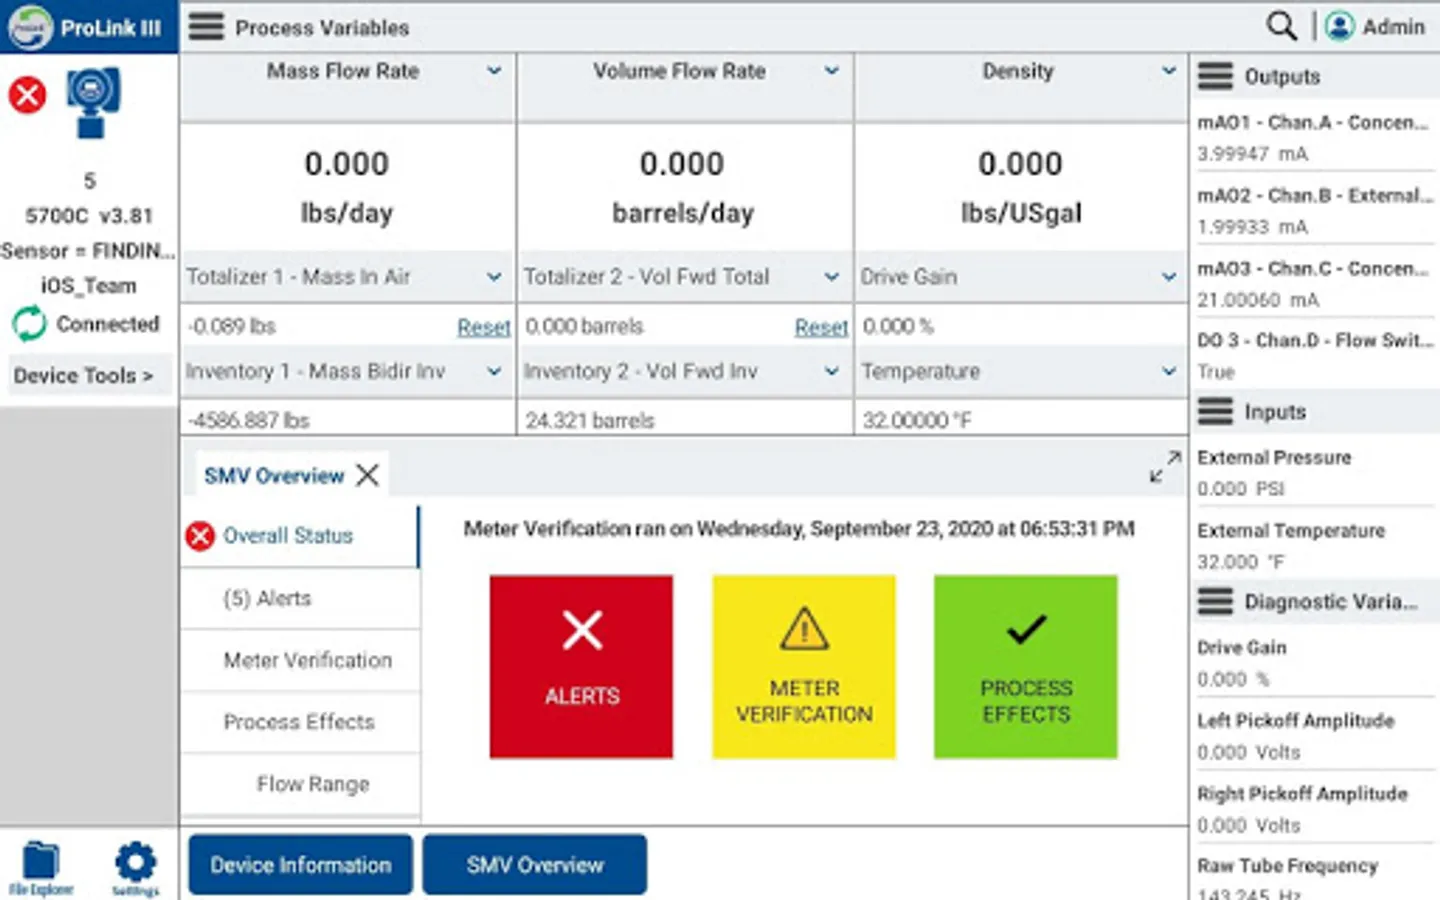The height and width of the screenshot is (900, 1440).
Task: Click the -4586.887 lbs inventory value
Action: [x=248, y=421]
